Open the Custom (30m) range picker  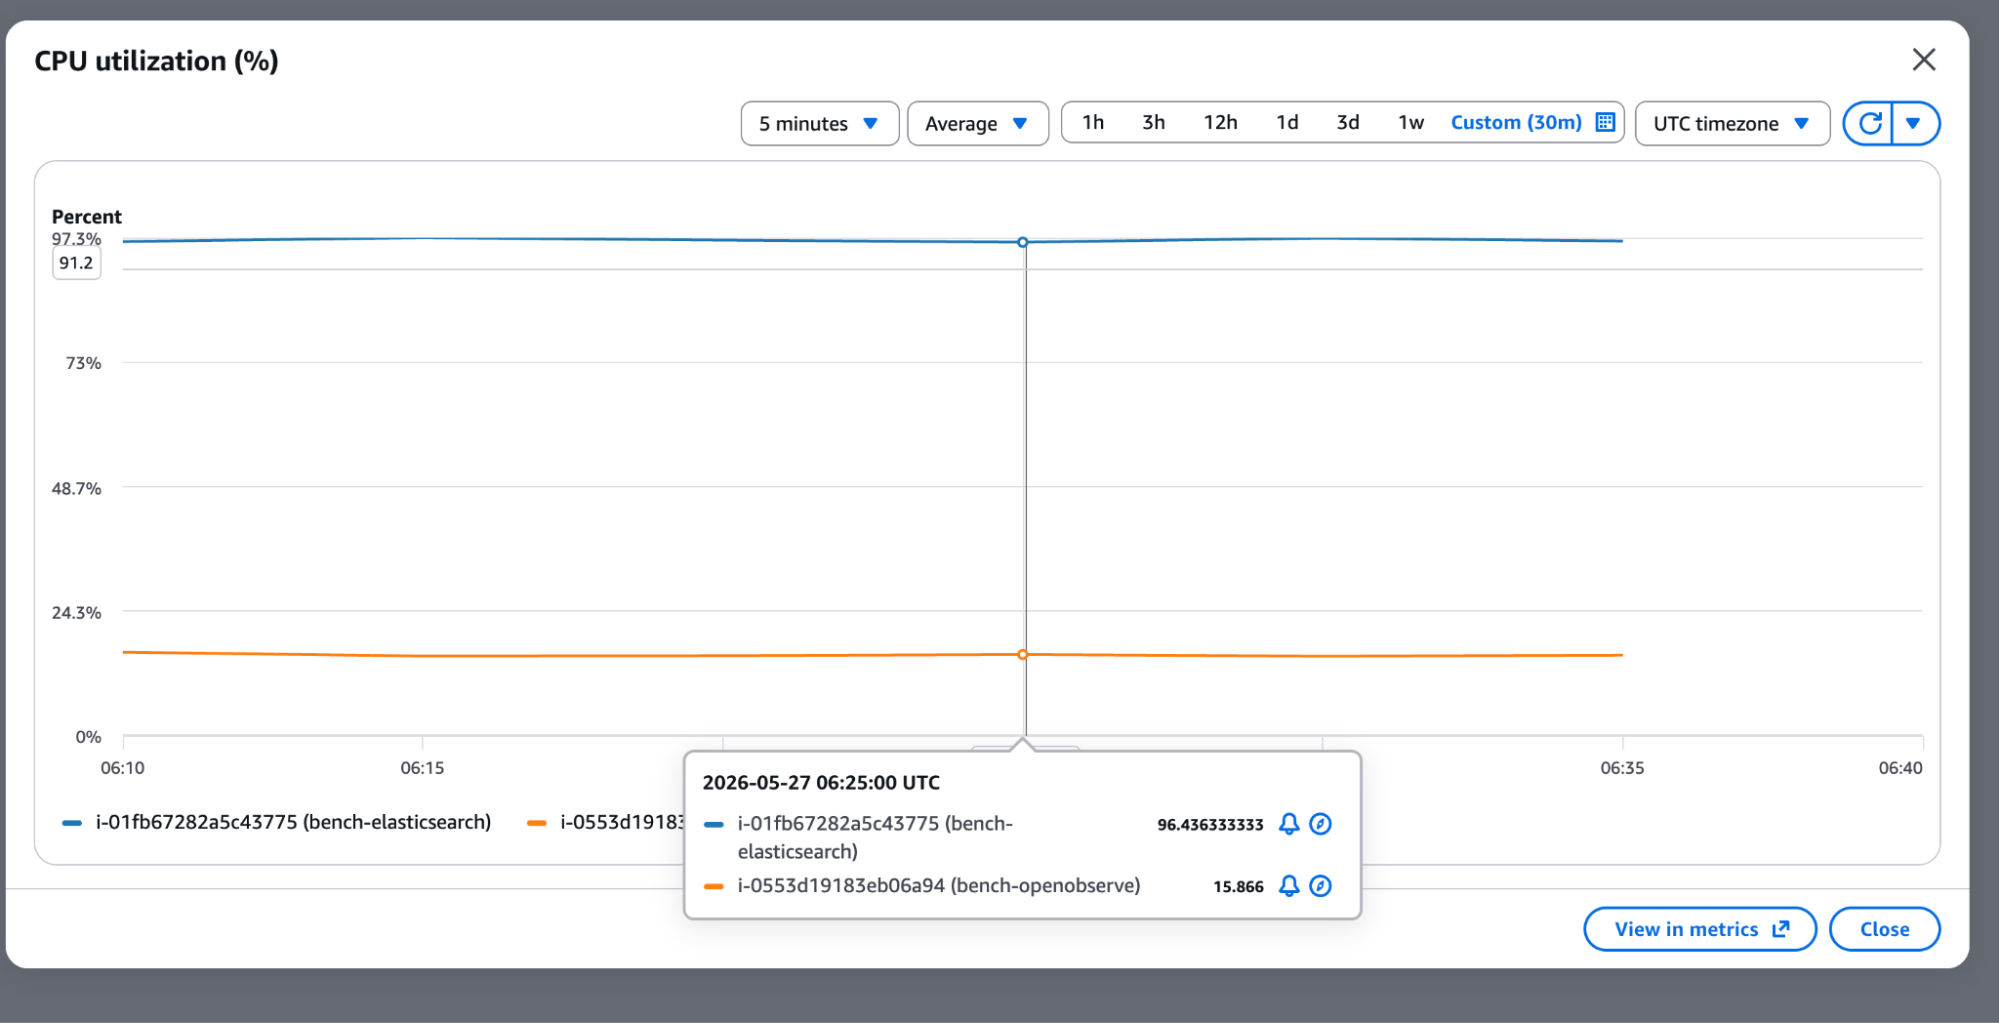[x=1532, y=122]
